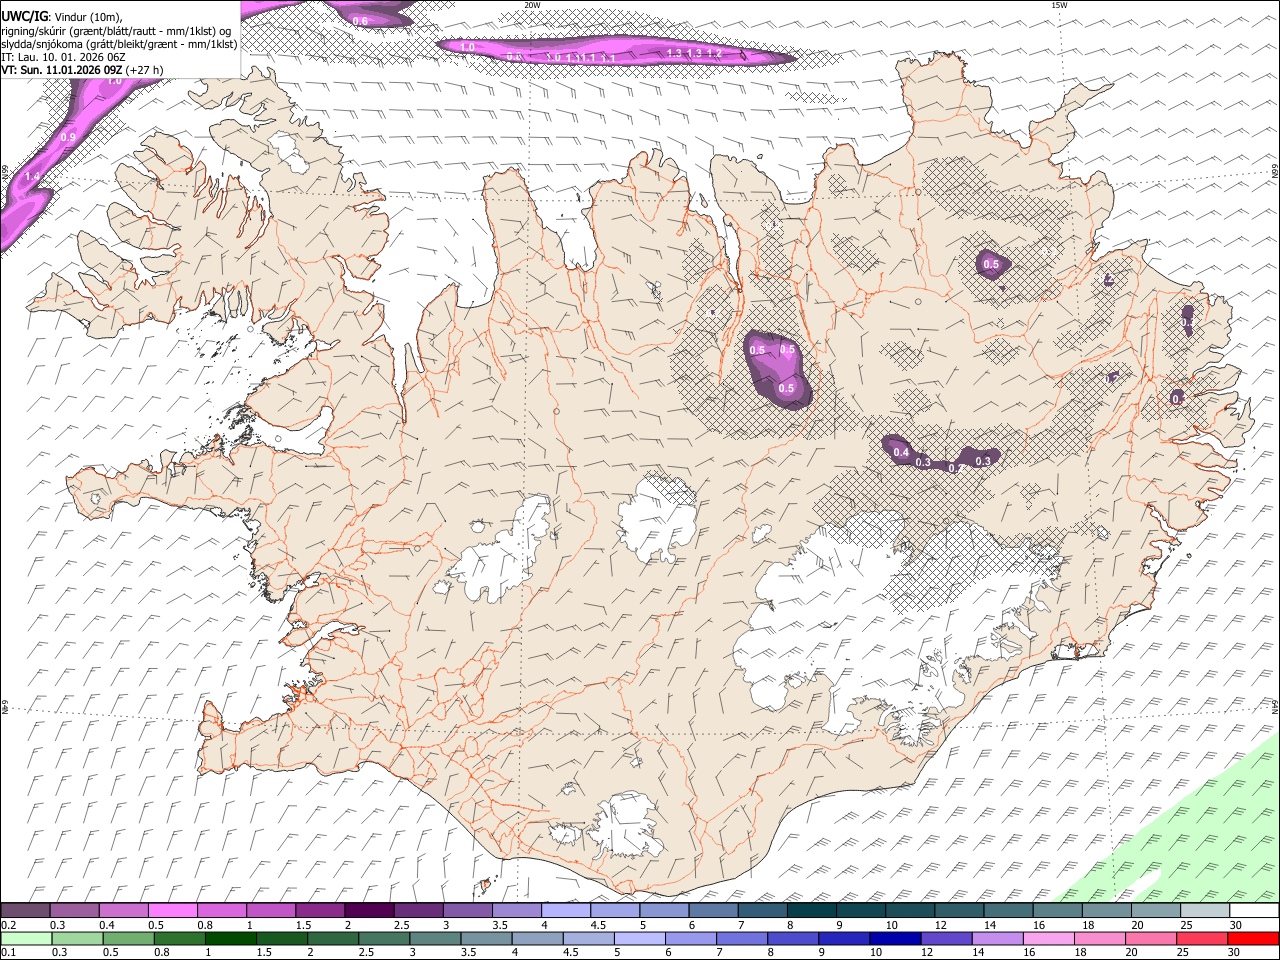The image size is (1280, 960).
Task: Click the '20W' longitude label on the map
Action: click(x=532, y=5)
